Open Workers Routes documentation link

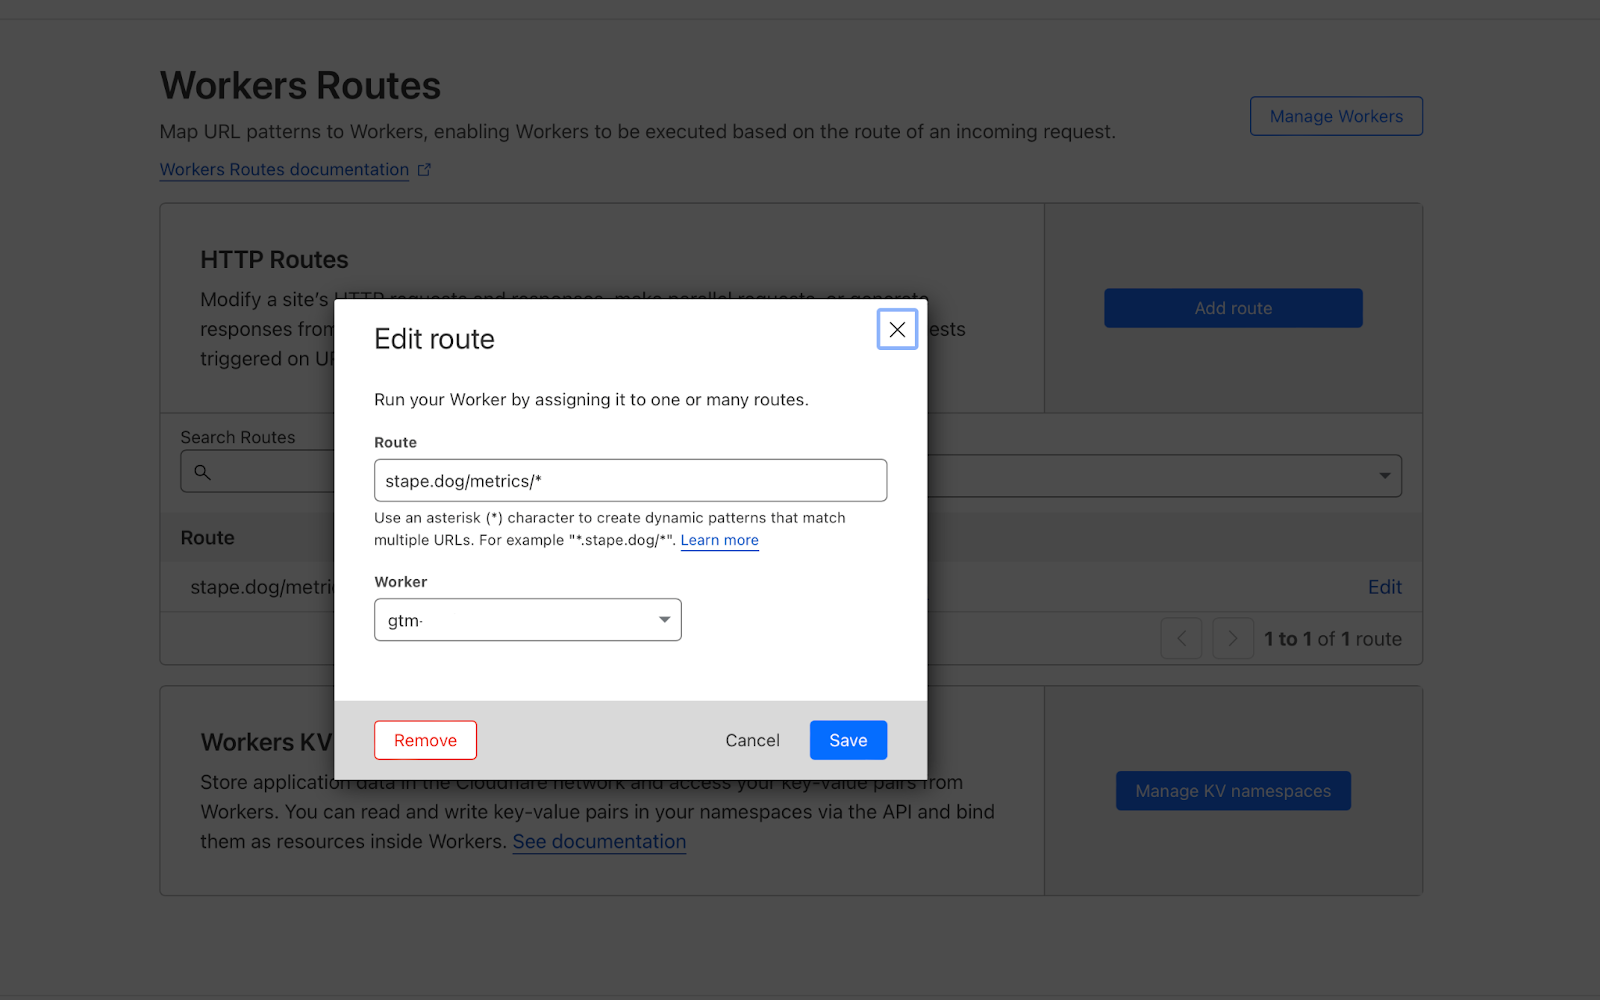[x=284, y=170]
